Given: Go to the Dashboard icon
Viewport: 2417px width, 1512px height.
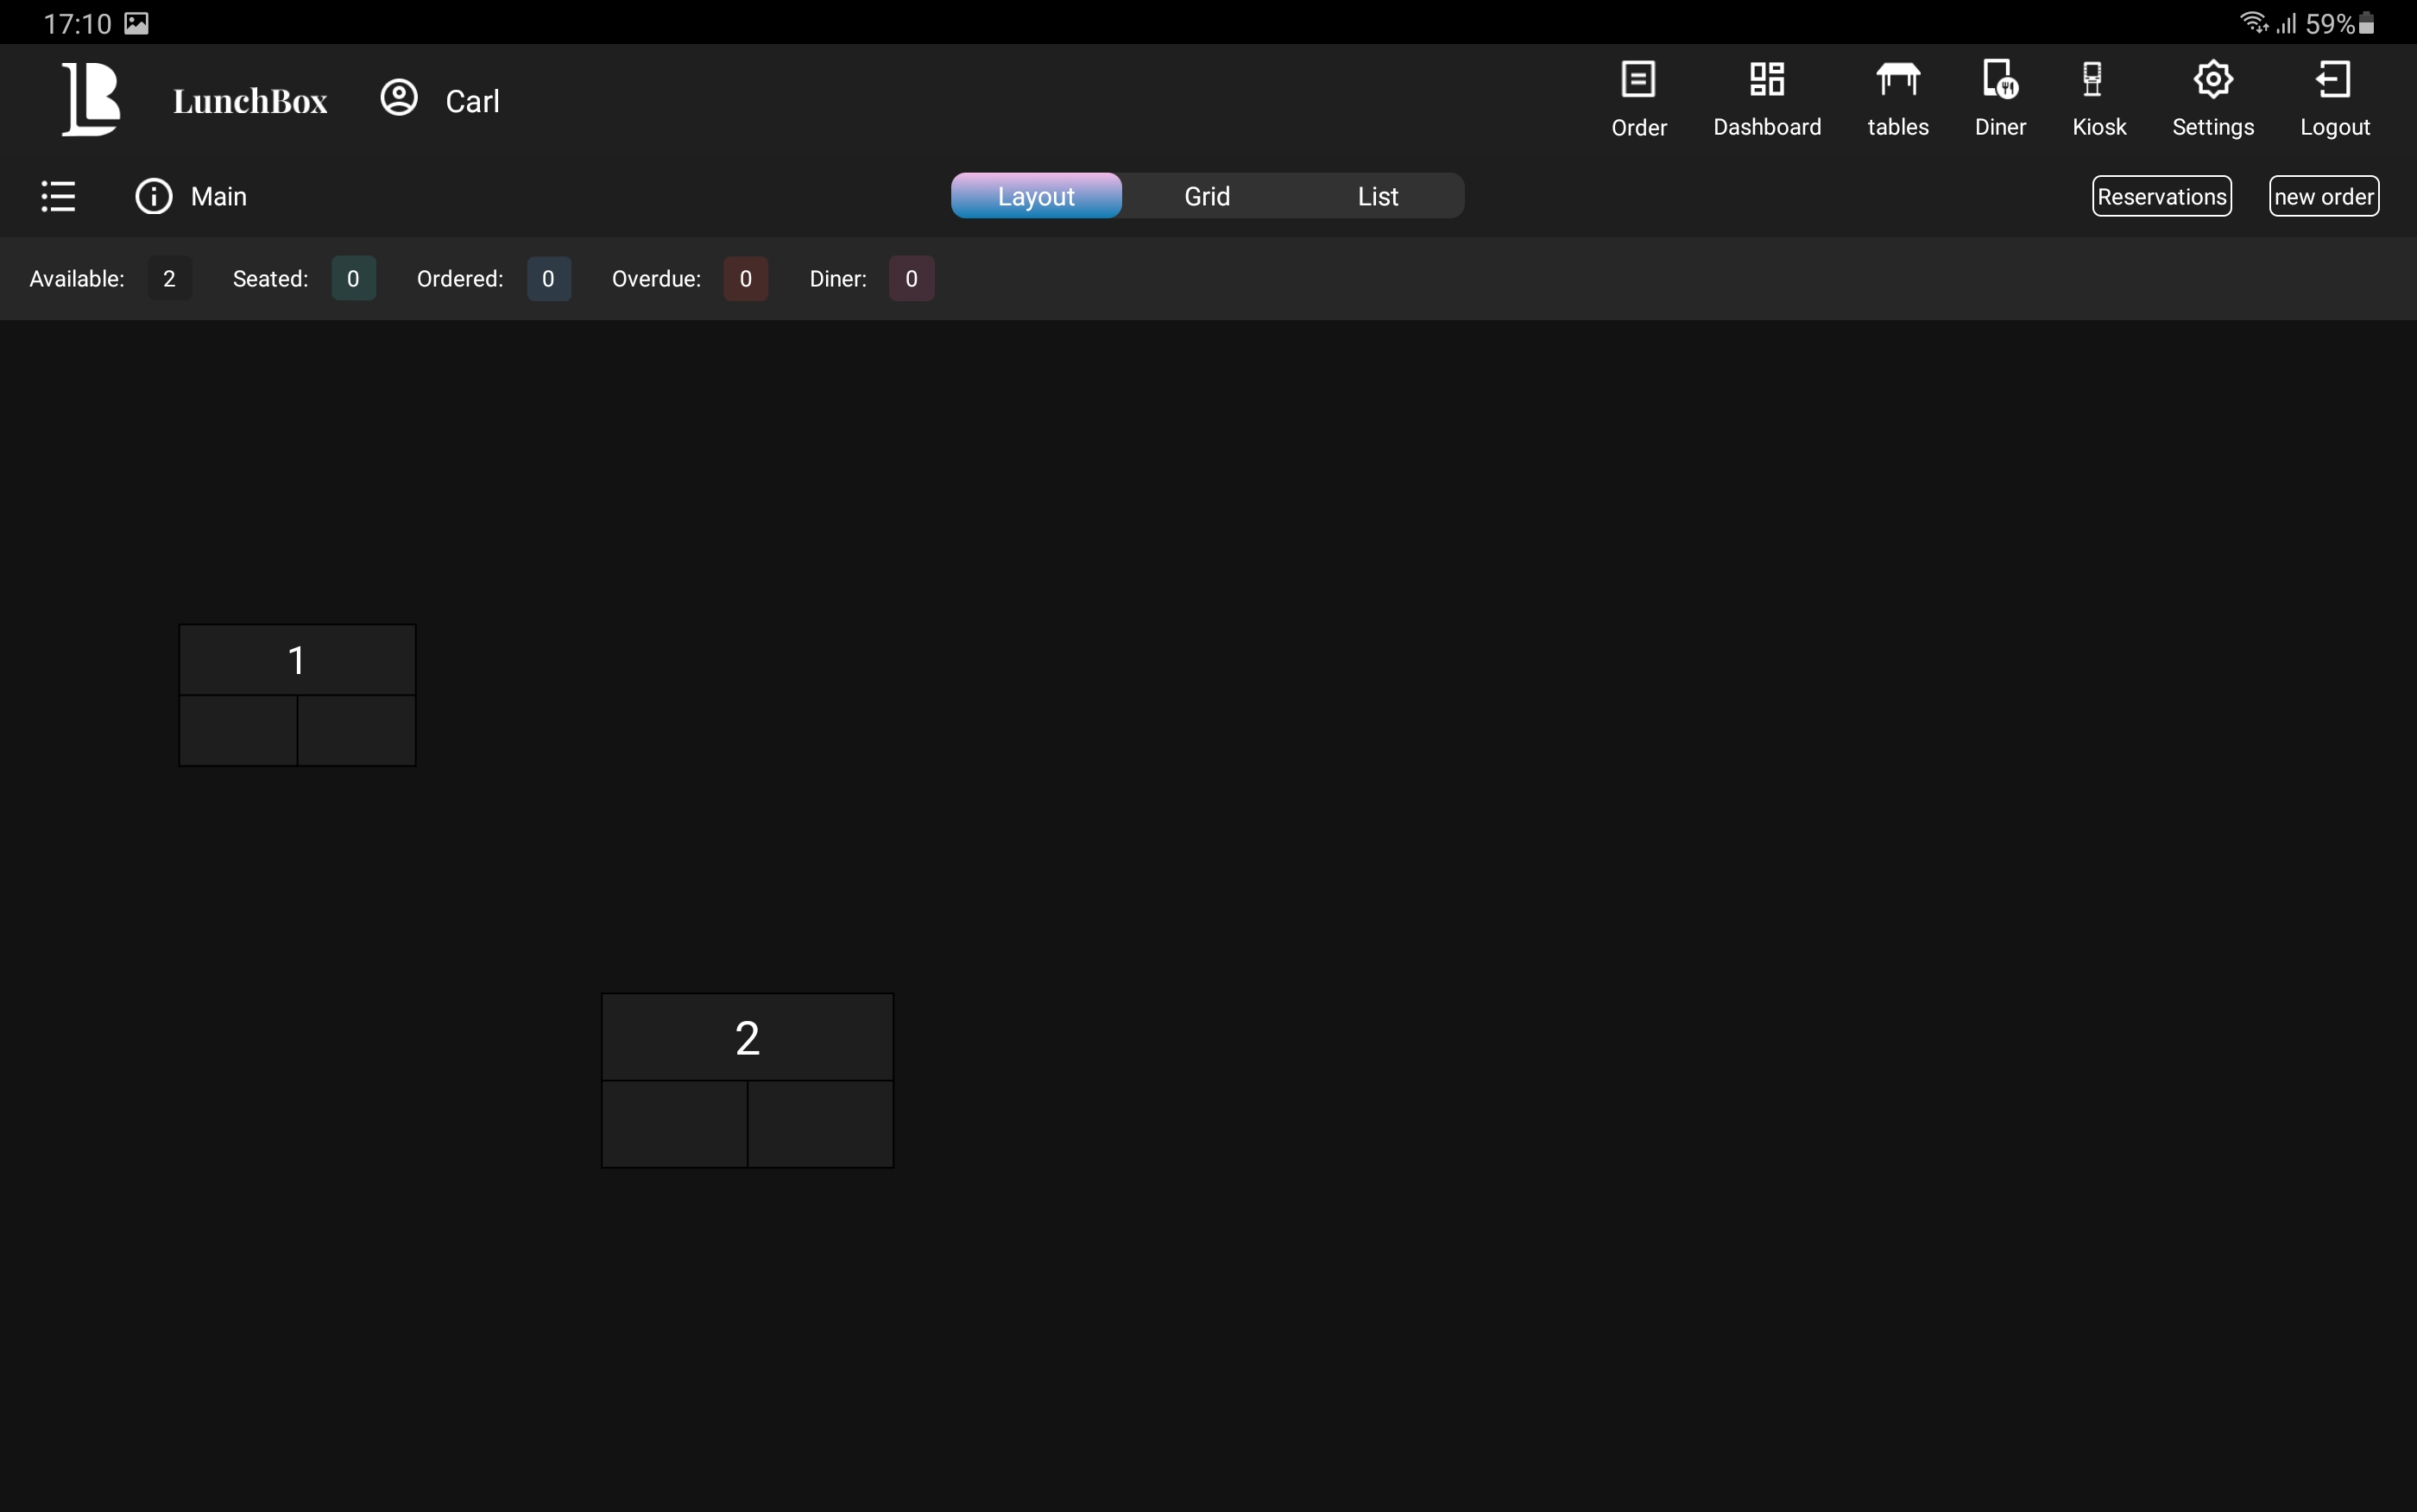Looking at the screenshot, I should [1766, 80].
